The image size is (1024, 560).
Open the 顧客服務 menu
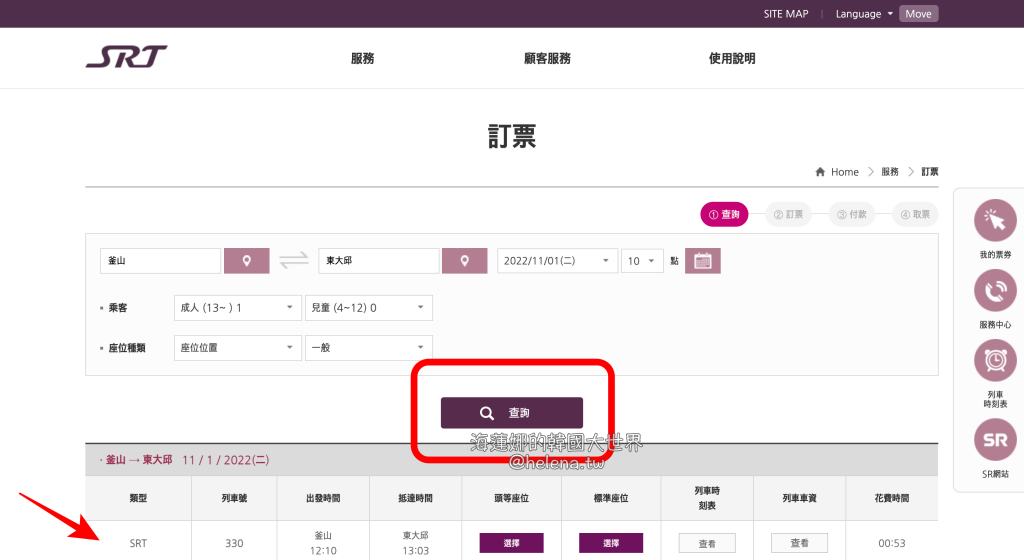click(547, 58)
